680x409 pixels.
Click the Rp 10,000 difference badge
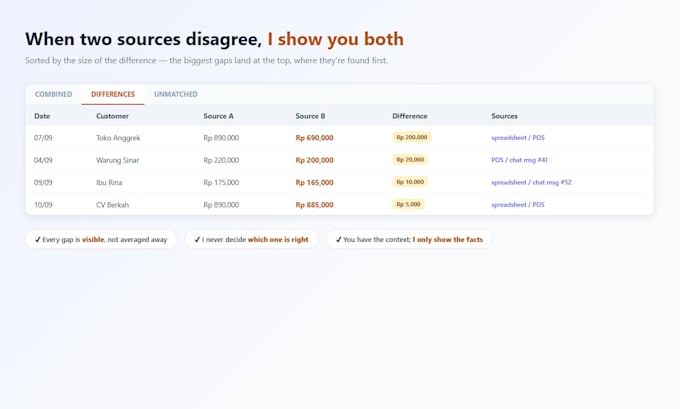(410, 182)
